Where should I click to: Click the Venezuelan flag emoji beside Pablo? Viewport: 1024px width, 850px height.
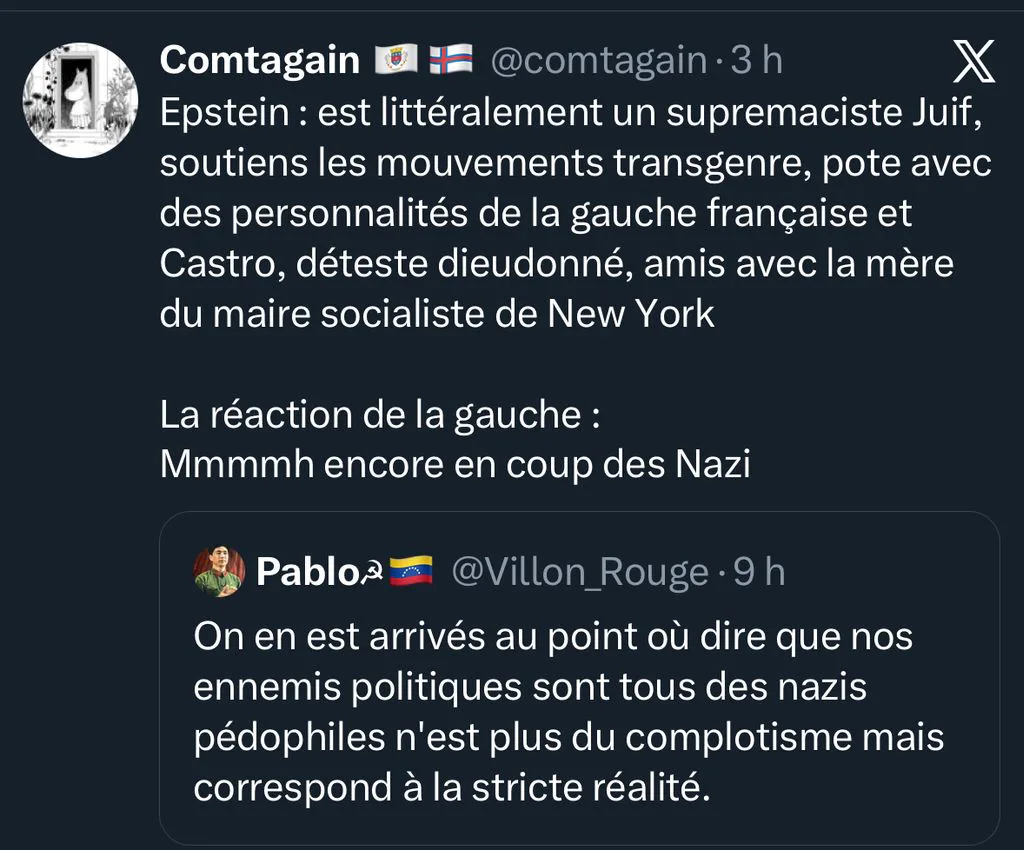pyautogui.click(x=411, y=571)
